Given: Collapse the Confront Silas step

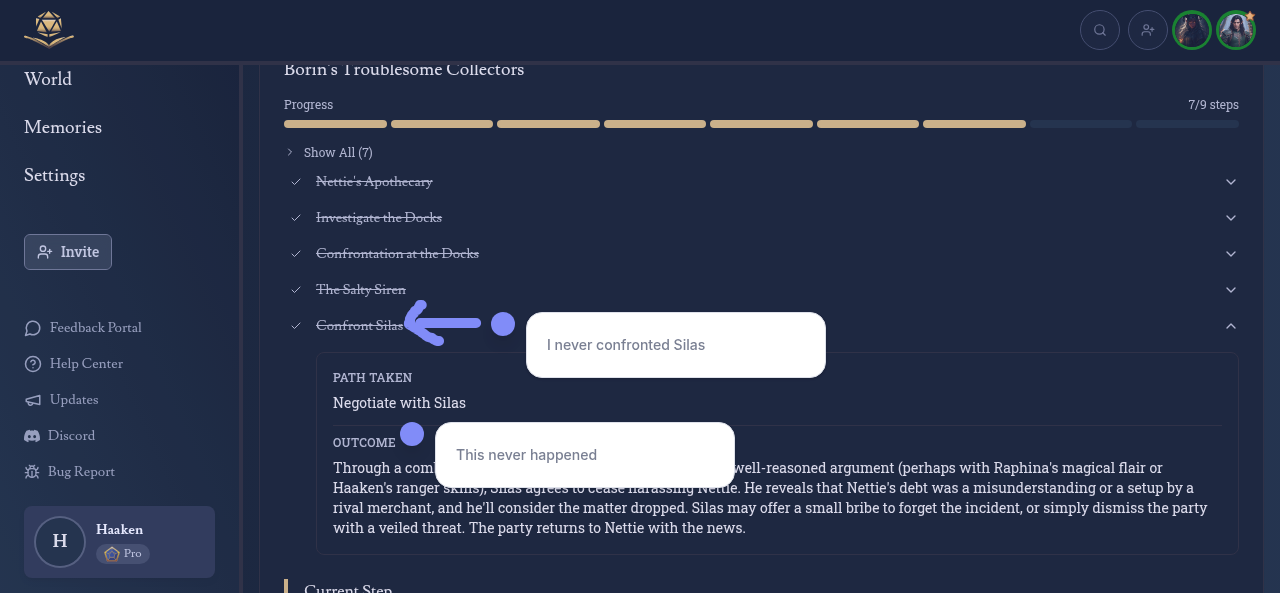Looking at the screenshot, I should pyautogui.click(x=1231, y=326).
